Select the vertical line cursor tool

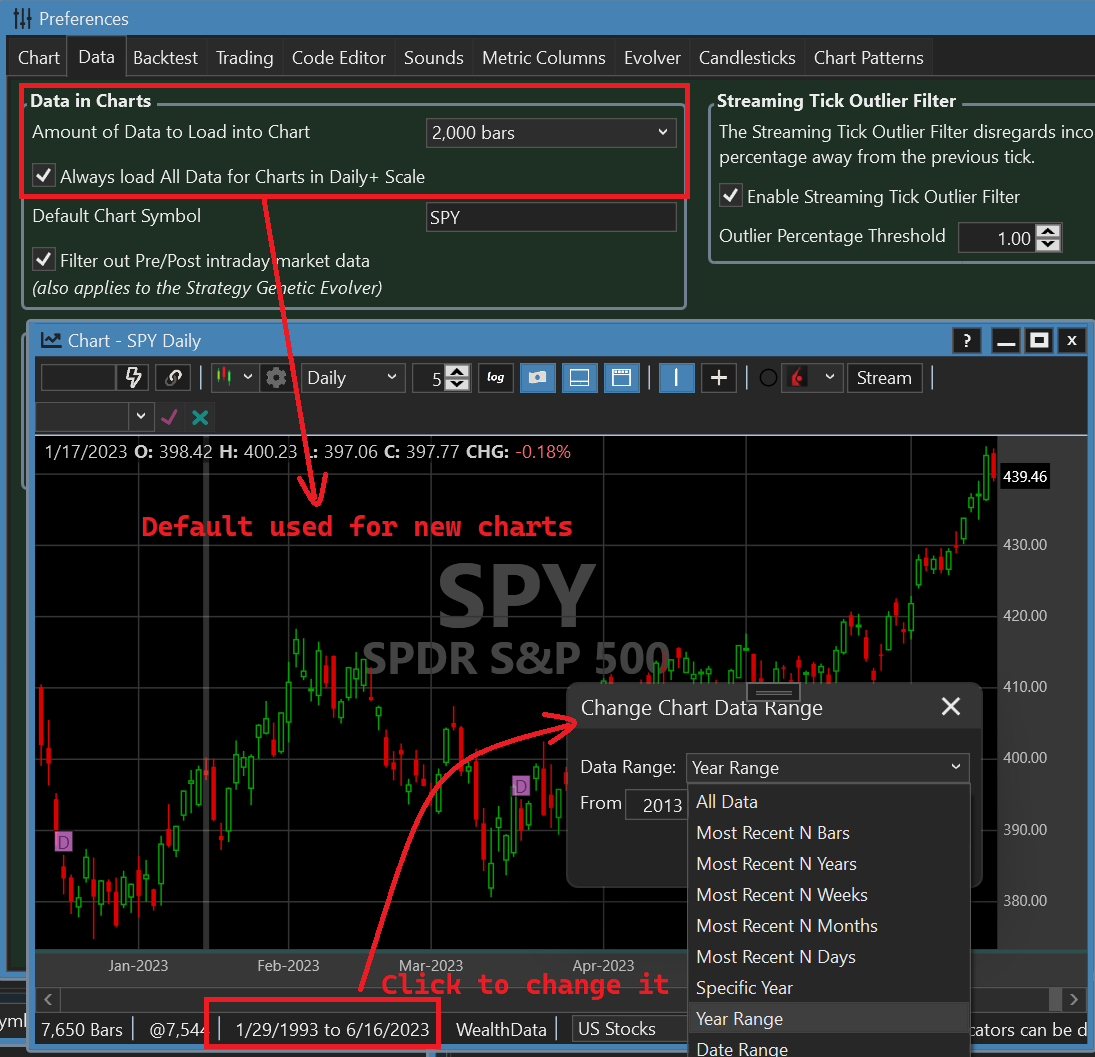click(676, 378)
